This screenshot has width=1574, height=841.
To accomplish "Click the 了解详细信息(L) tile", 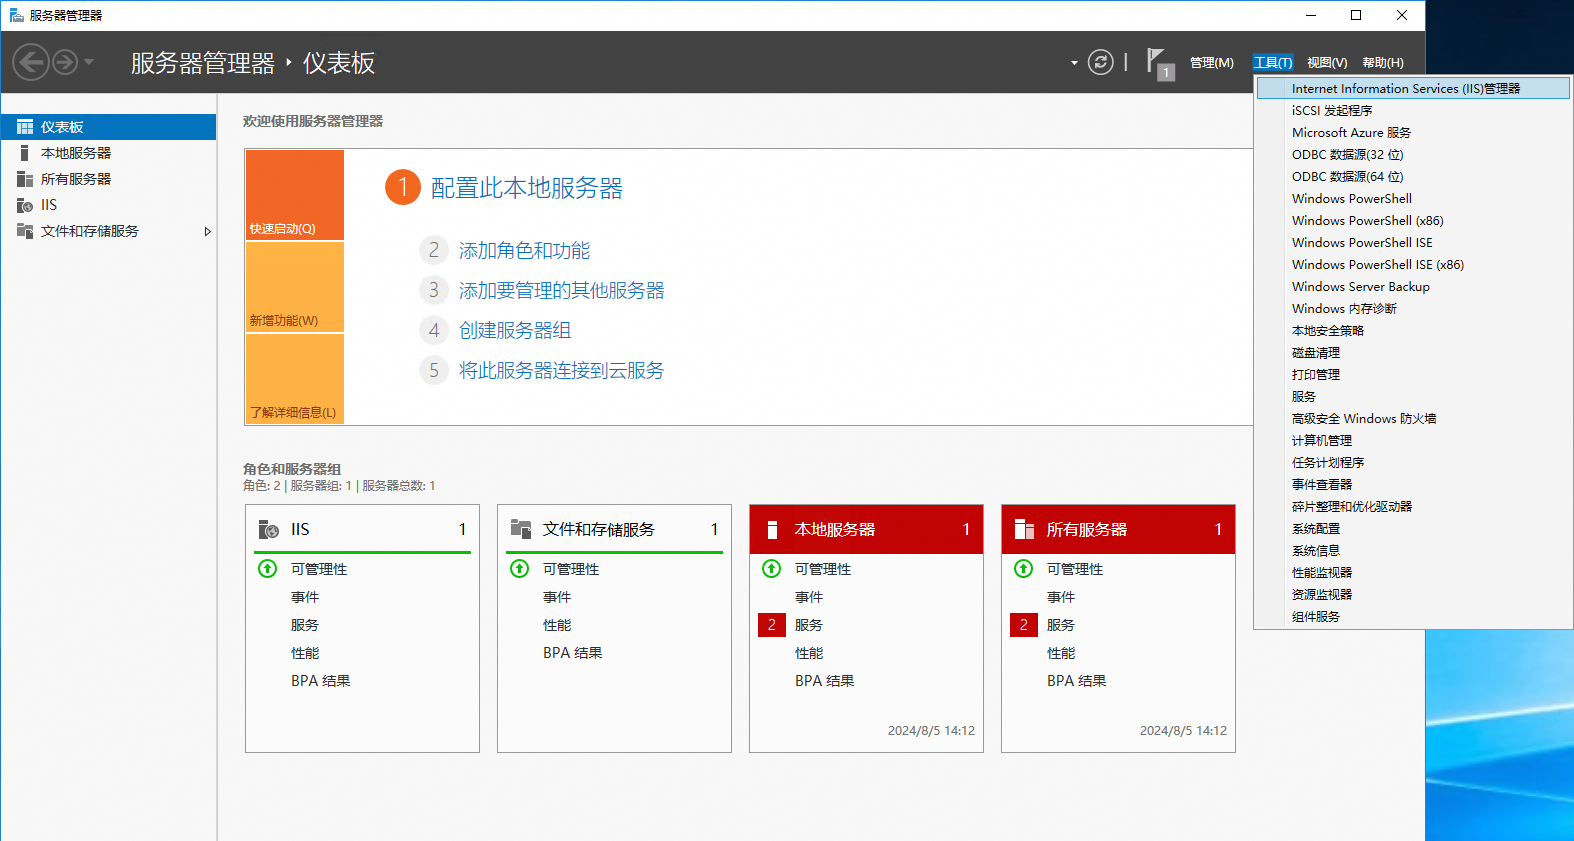I will pyautogui.click(x=294, y=379).
